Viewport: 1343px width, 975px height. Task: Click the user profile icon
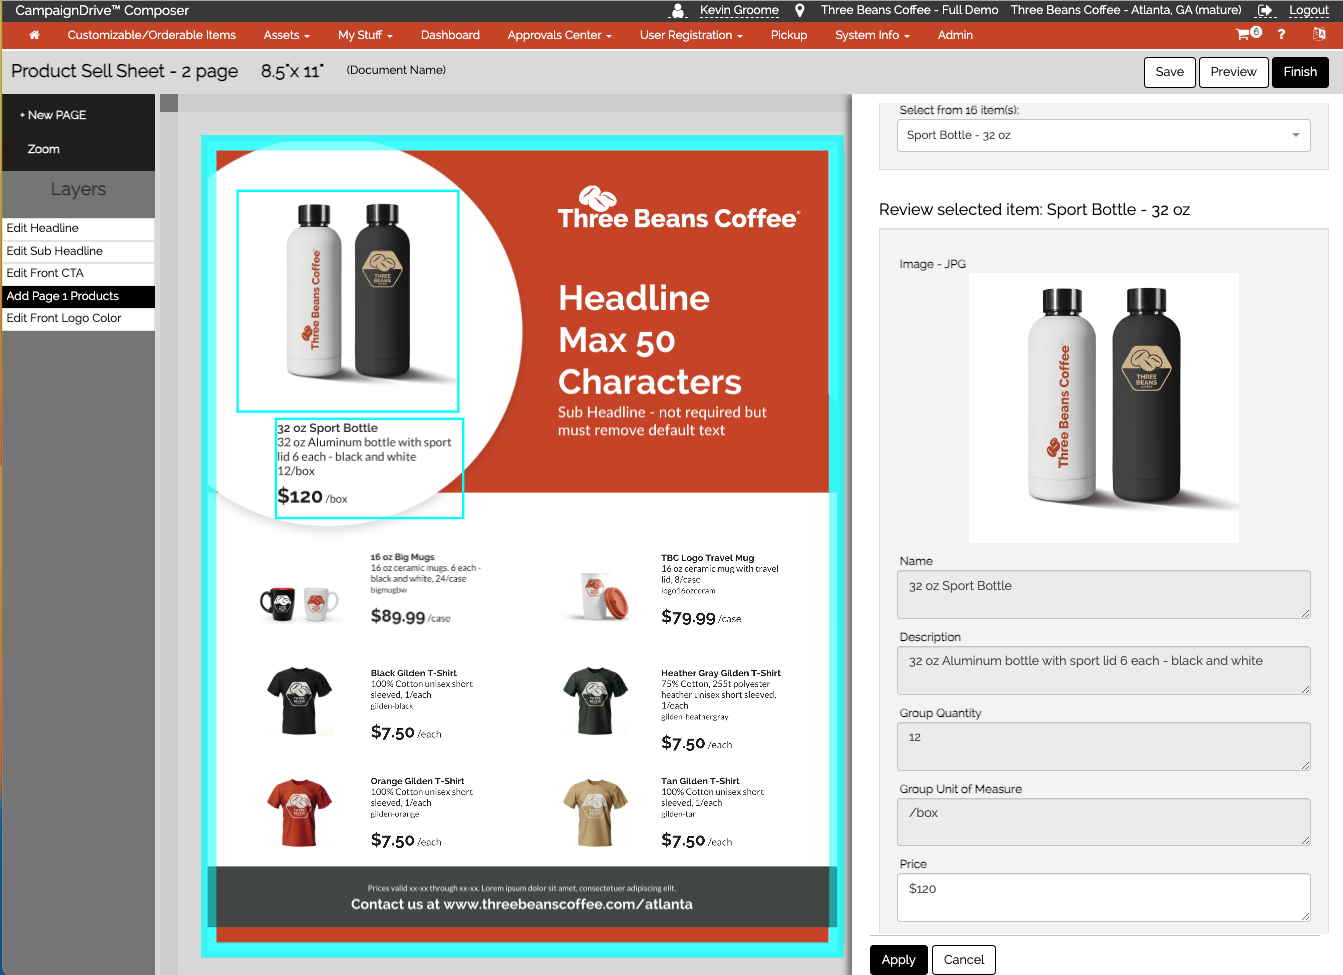[x=678, y=10]
